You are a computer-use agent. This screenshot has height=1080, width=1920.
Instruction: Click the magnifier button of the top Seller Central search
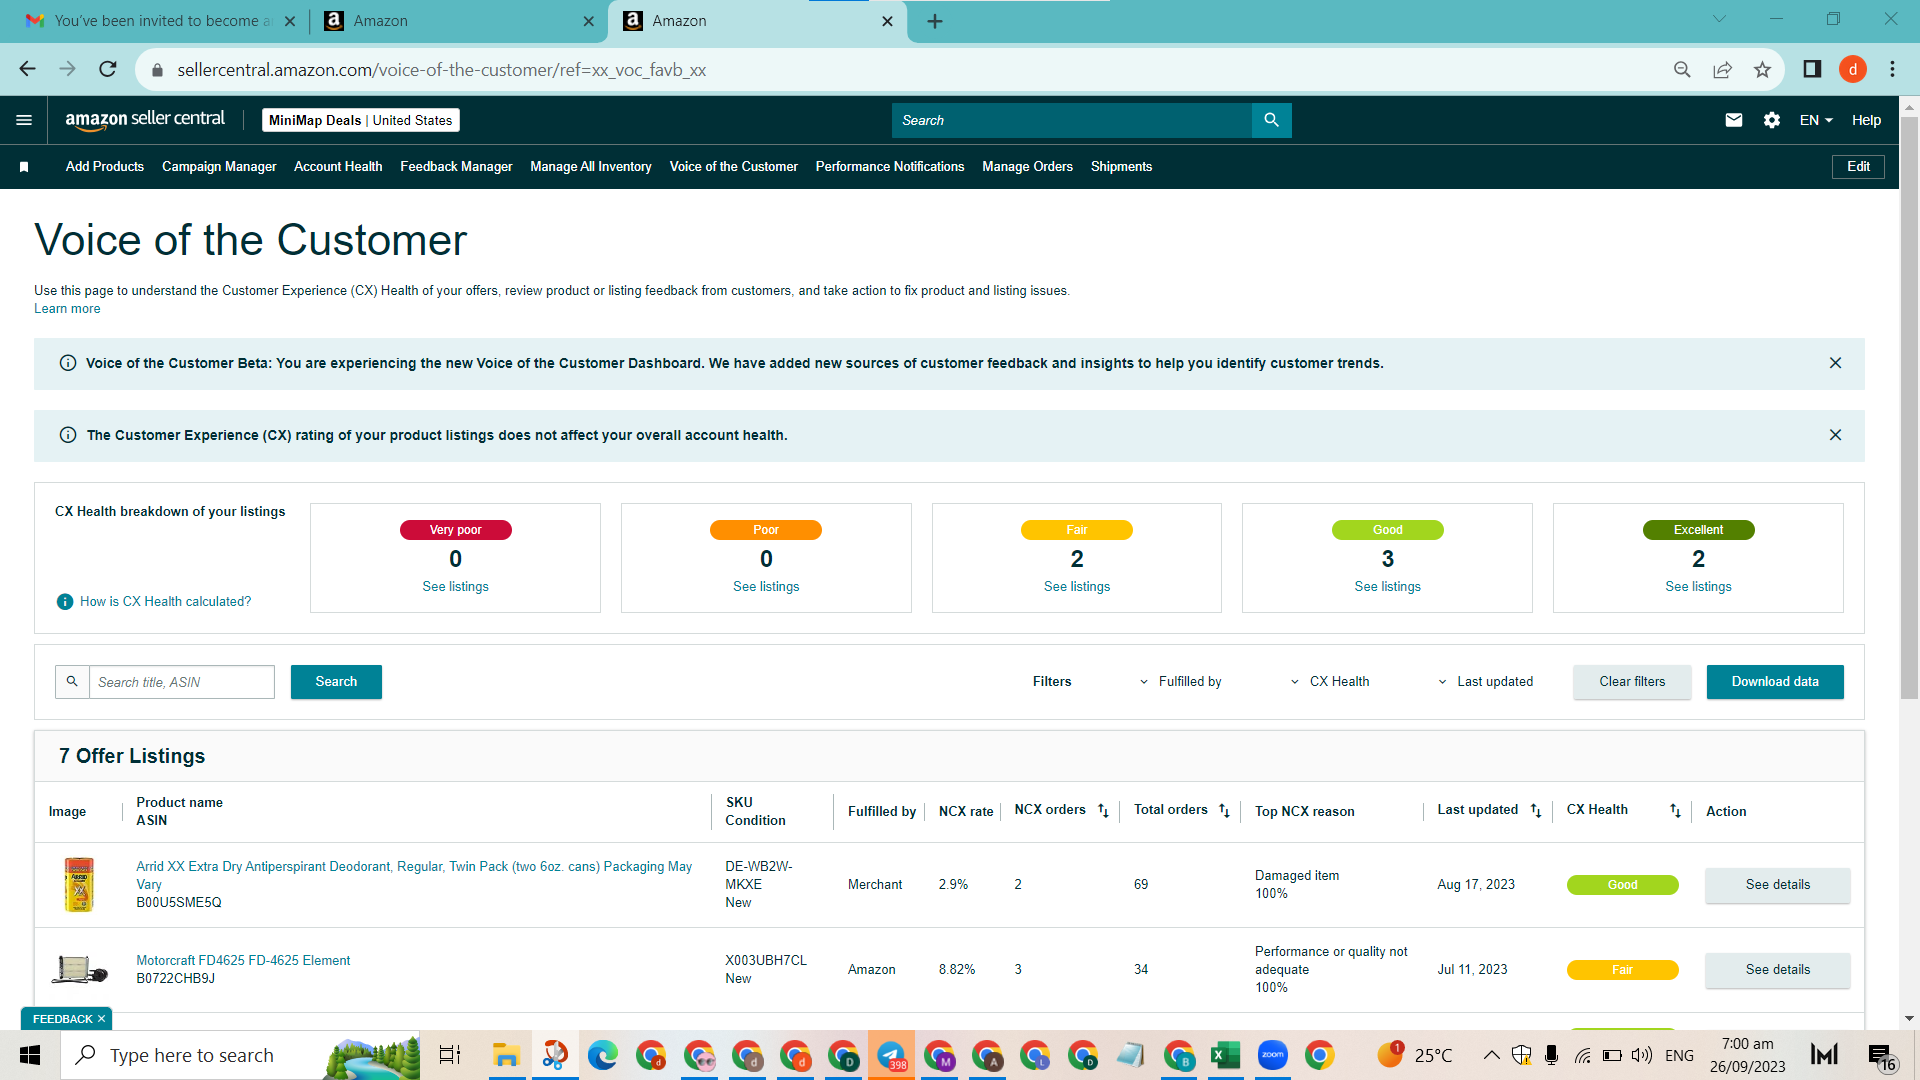1271,120
